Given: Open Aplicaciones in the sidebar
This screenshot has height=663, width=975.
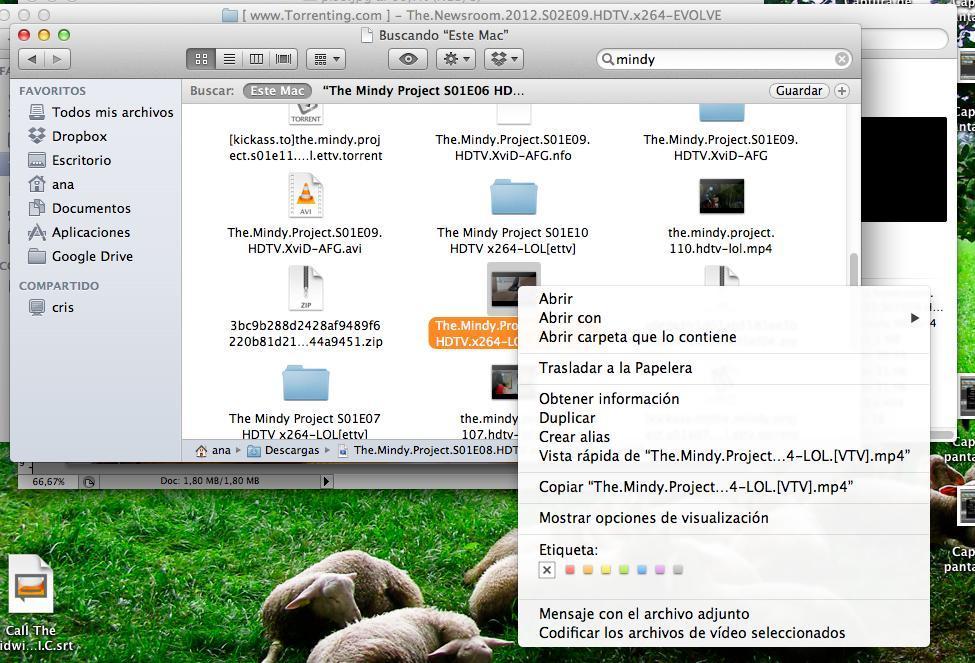Looking at the screenshot, I should click(90, 232).
